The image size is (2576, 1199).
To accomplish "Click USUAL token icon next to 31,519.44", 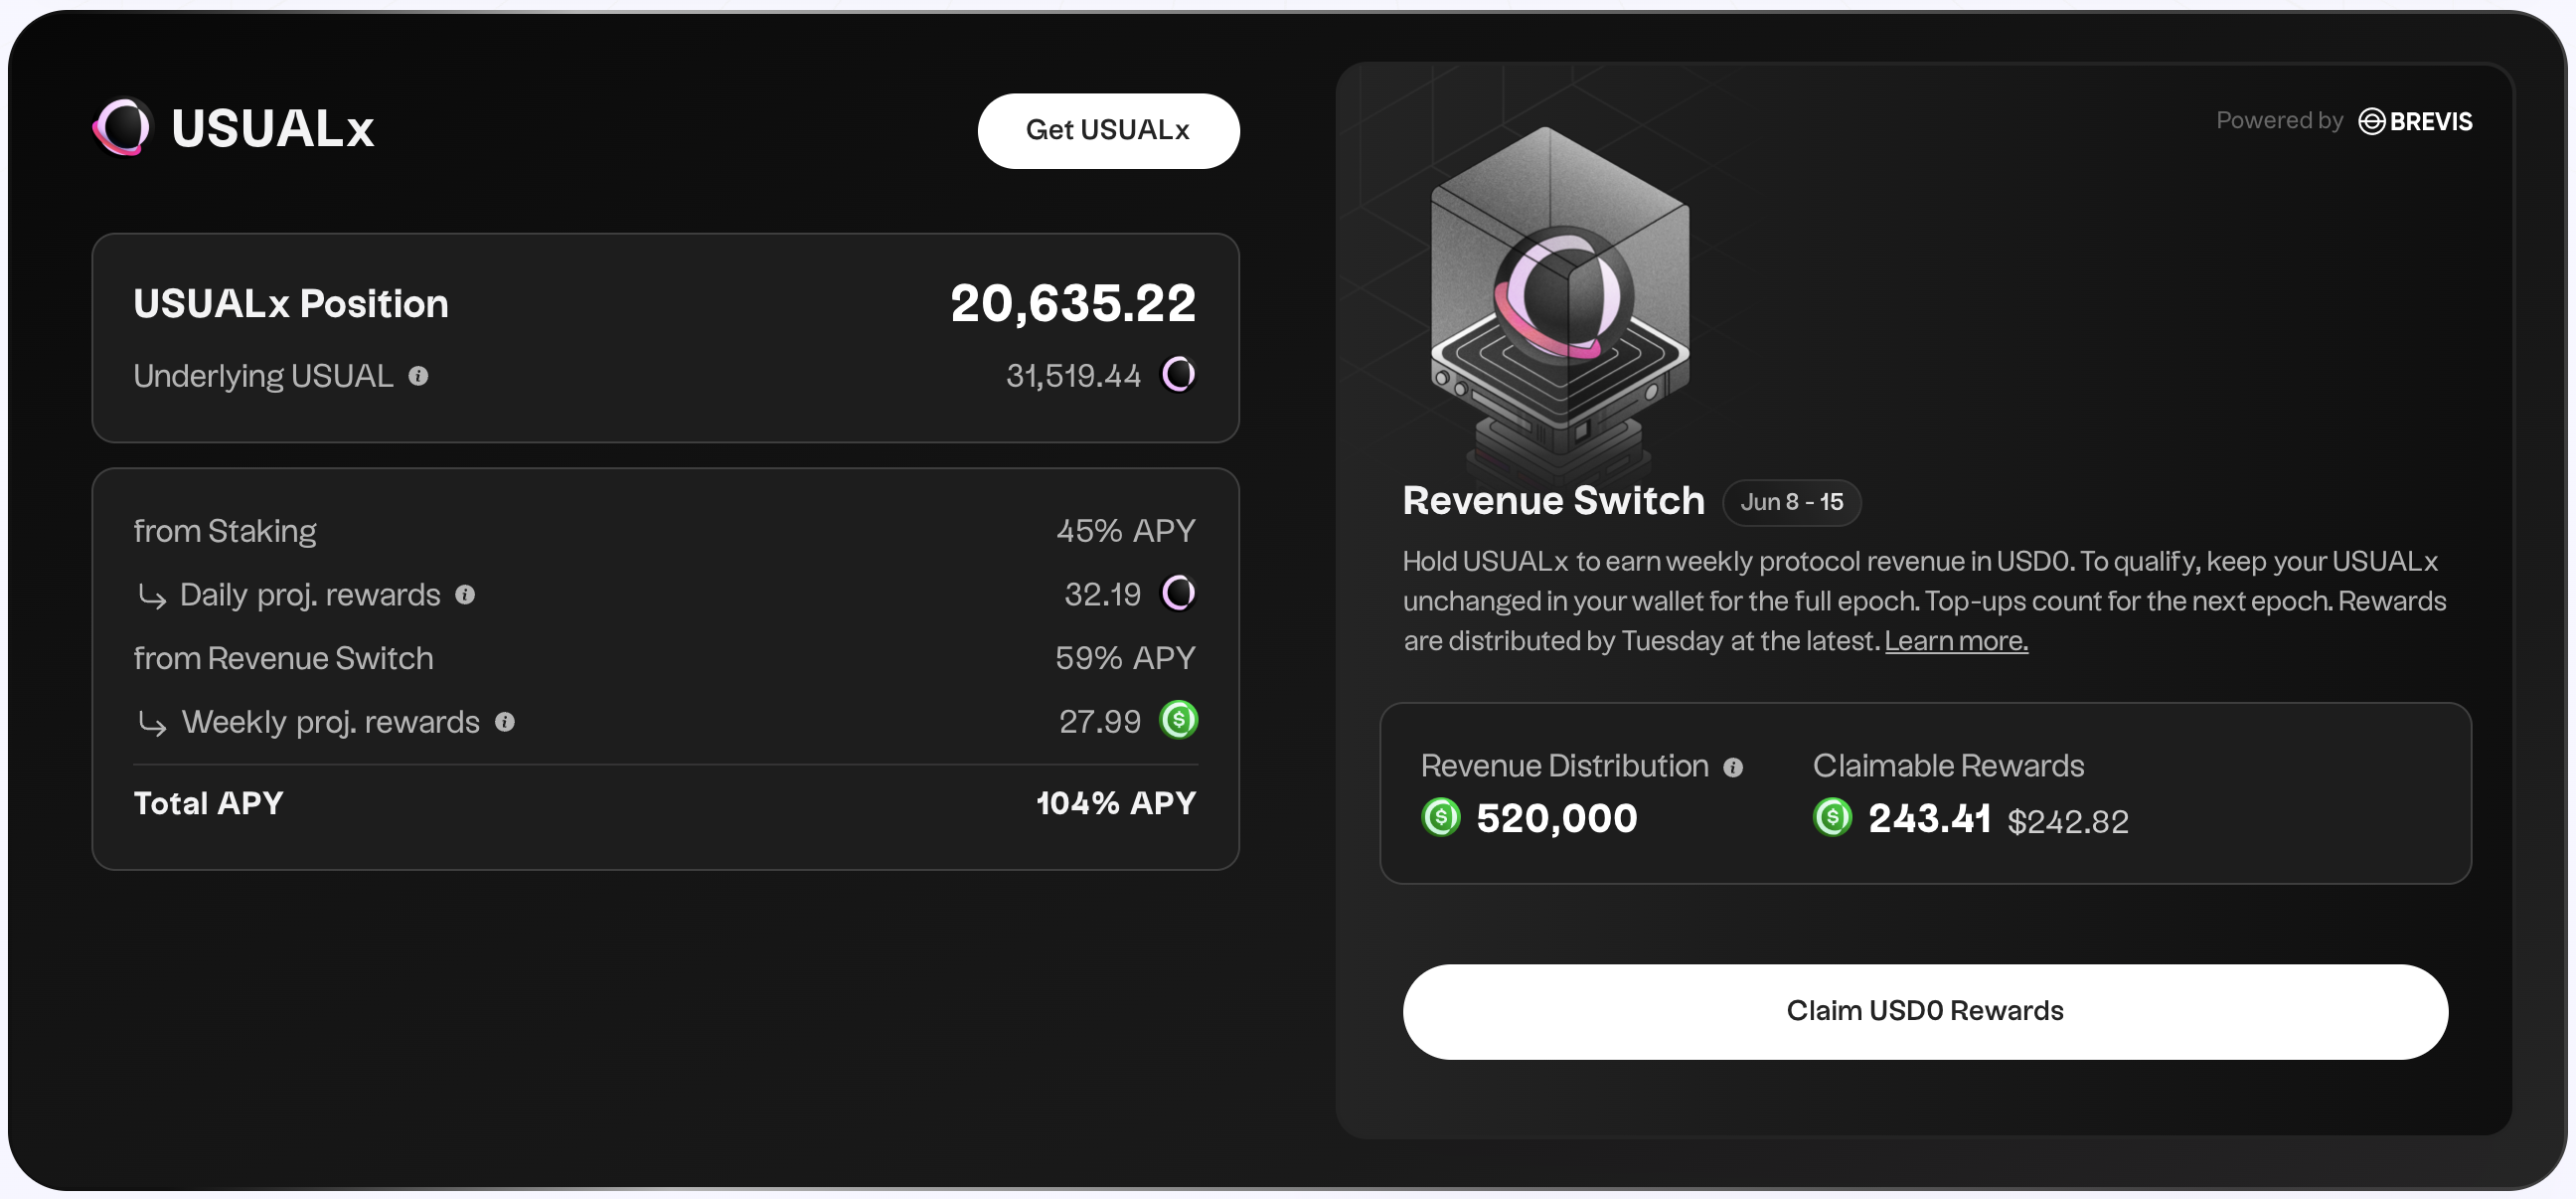I will pyautogui.click(x=1178, y=375).
